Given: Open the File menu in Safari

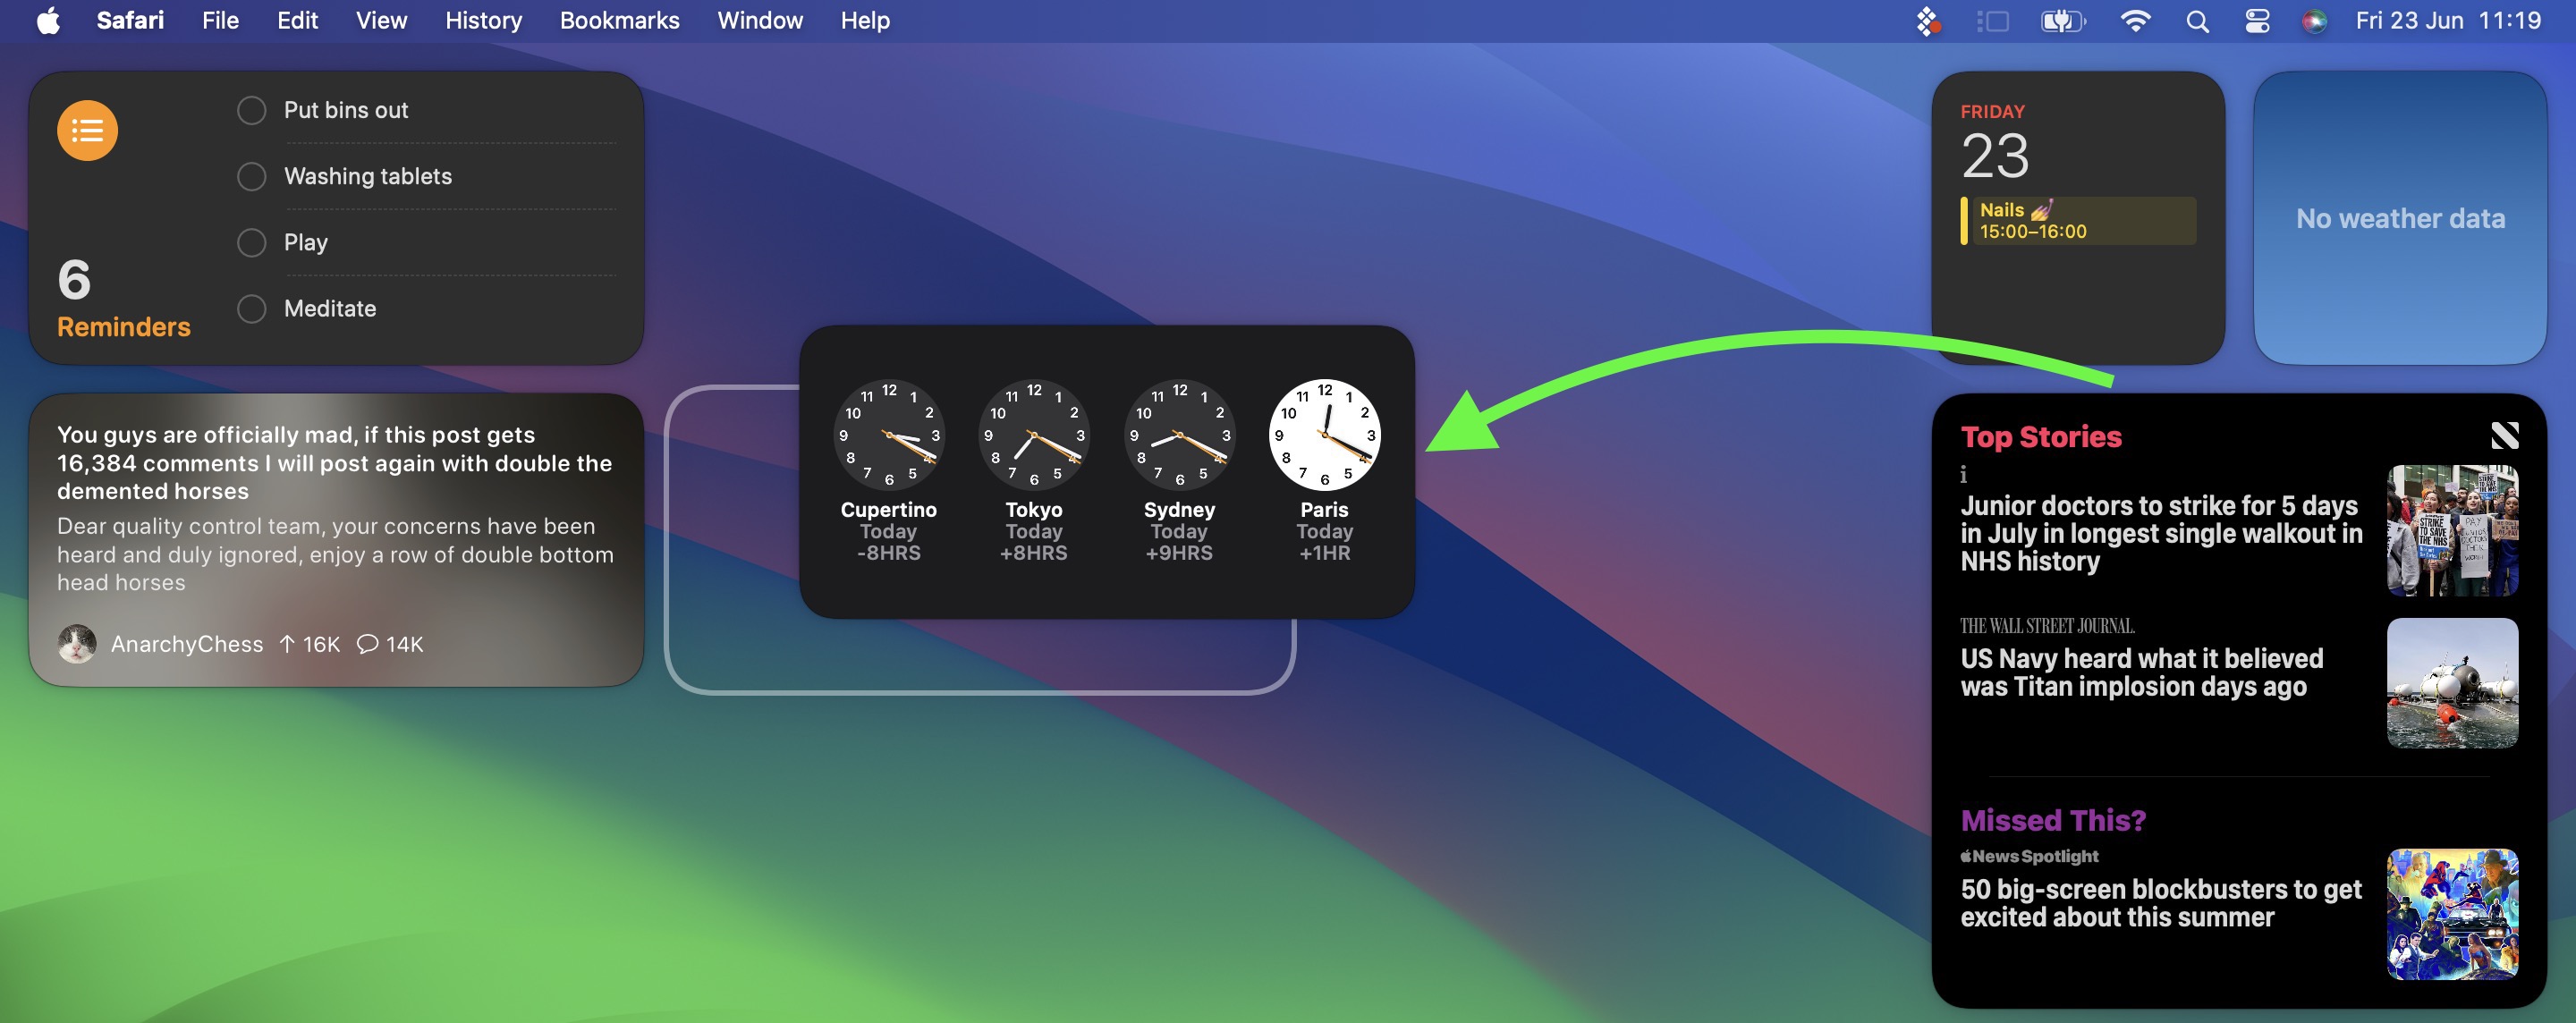Looking at the screenshot, I should (218, 20).
